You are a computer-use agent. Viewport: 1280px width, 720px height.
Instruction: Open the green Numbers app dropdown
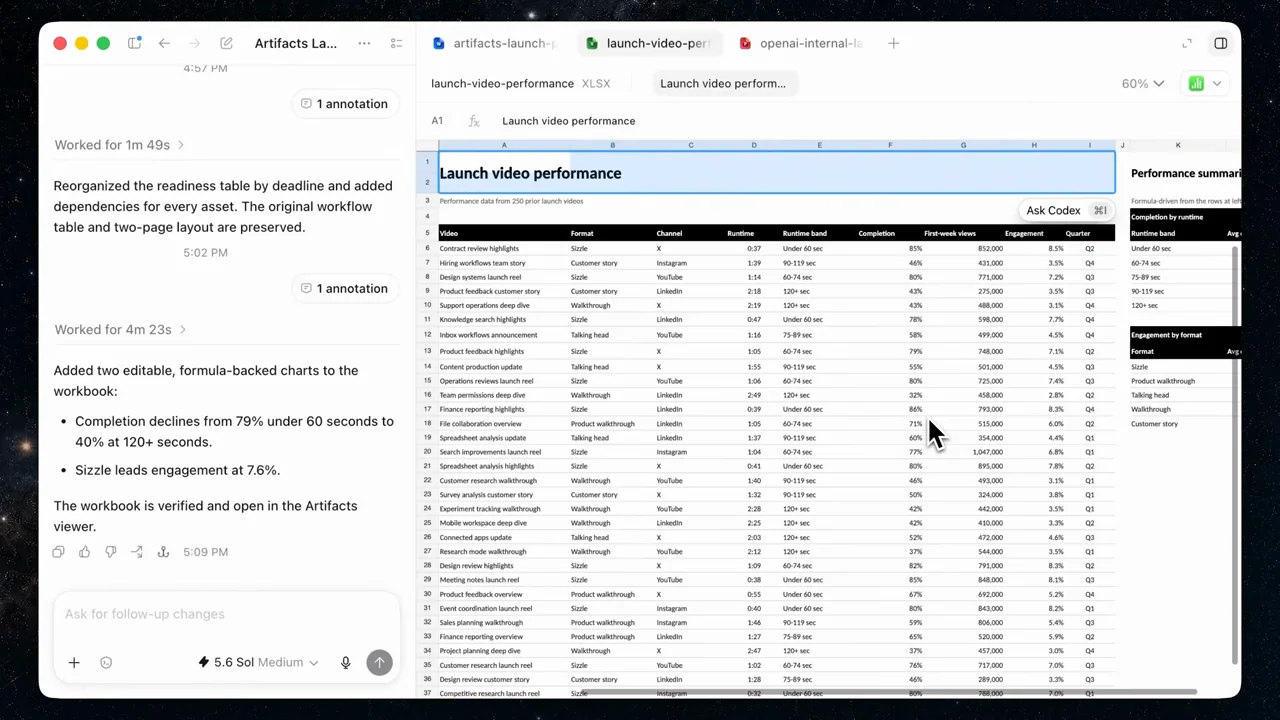[1204, 83]
